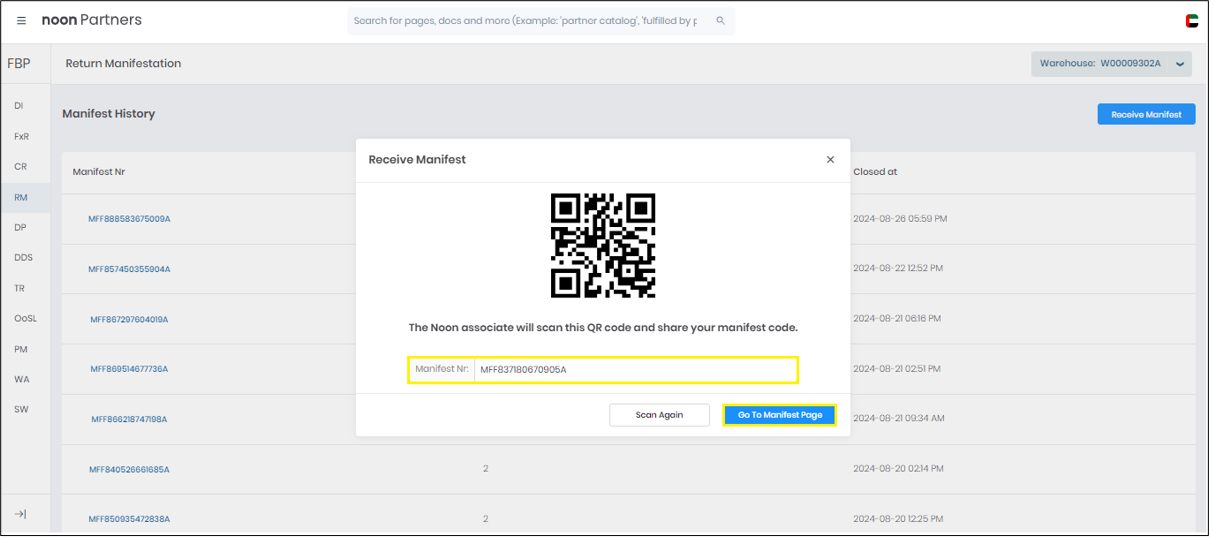Viewport: 1213px width, 540px height.
Task: Click the noon Partners logo
Action: click(x=91, y=20)
